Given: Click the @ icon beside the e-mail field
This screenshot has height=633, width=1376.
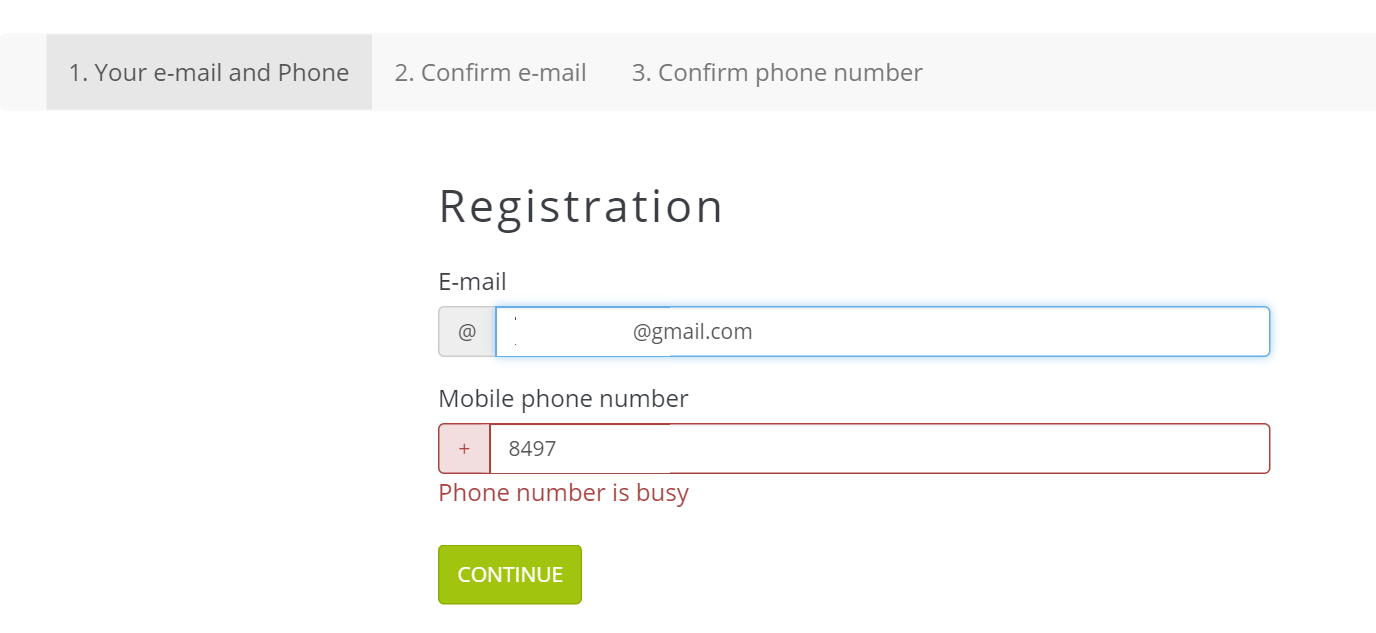Looking at the screenshot, I should [467, 332].
